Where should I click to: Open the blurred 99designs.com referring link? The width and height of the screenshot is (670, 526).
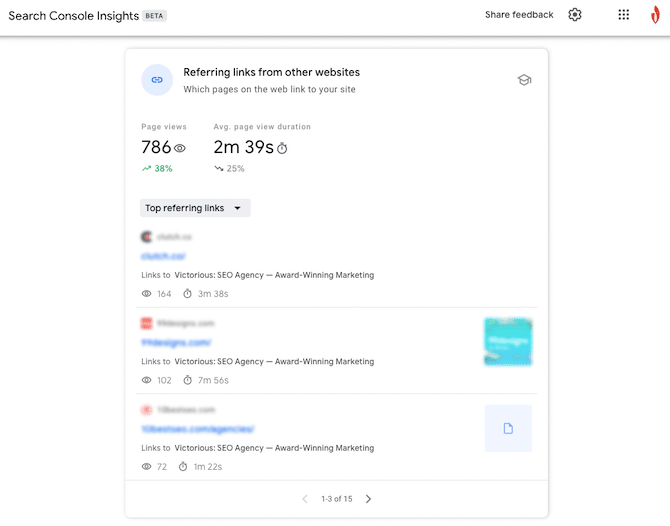176,342
